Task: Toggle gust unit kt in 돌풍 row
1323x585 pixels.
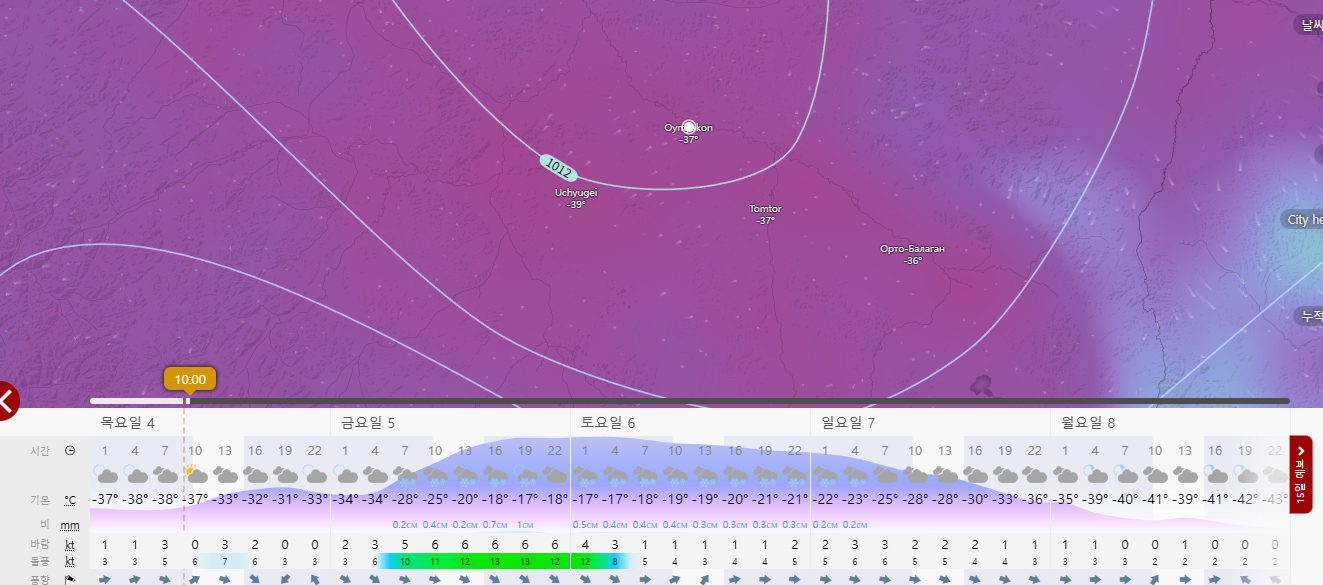Action: pyautogui.click(x=70, y=562)
